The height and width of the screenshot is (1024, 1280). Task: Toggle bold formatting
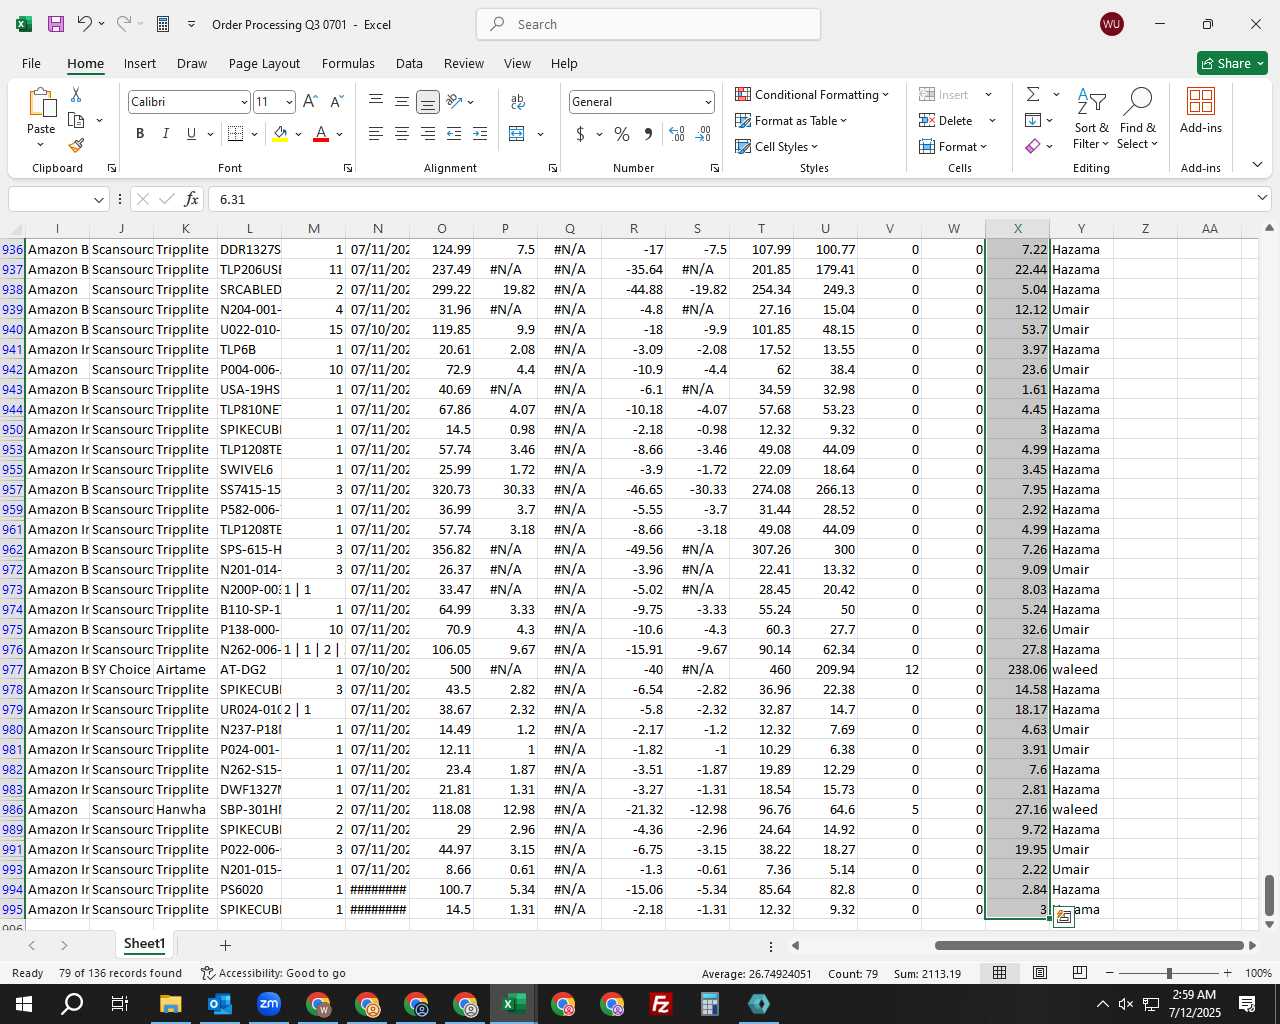140,134
